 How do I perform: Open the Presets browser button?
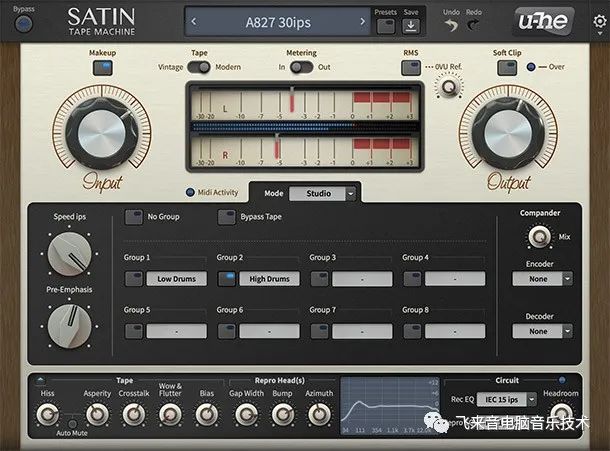pyautogui.click(x=386, y=26)
